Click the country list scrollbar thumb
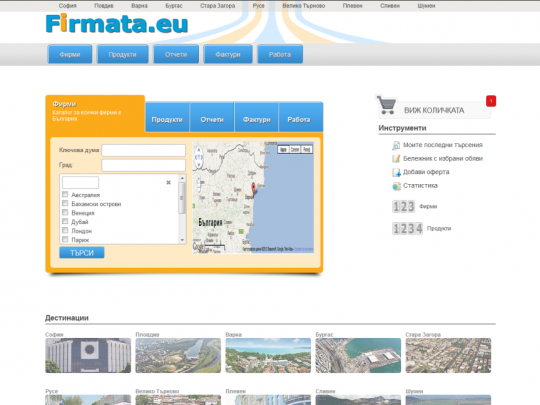The height and width of the screenshot is (405, 540). [x=182, y=198]
